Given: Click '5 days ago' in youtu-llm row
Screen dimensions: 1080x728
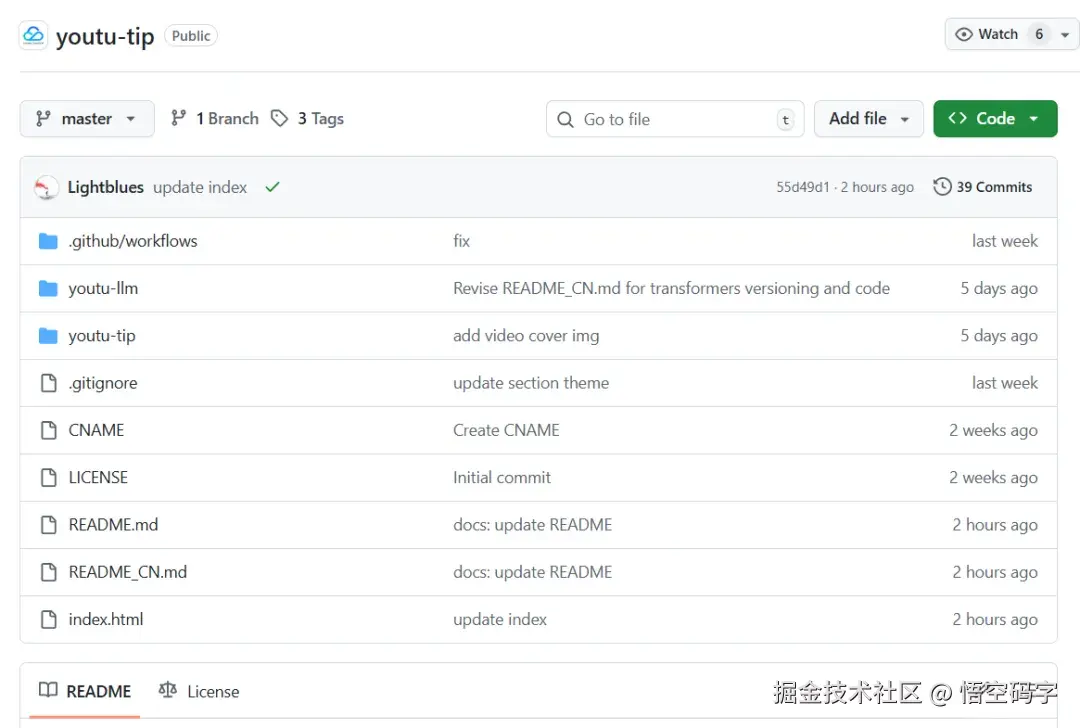Looking at the screenshot, I should 999,289.
